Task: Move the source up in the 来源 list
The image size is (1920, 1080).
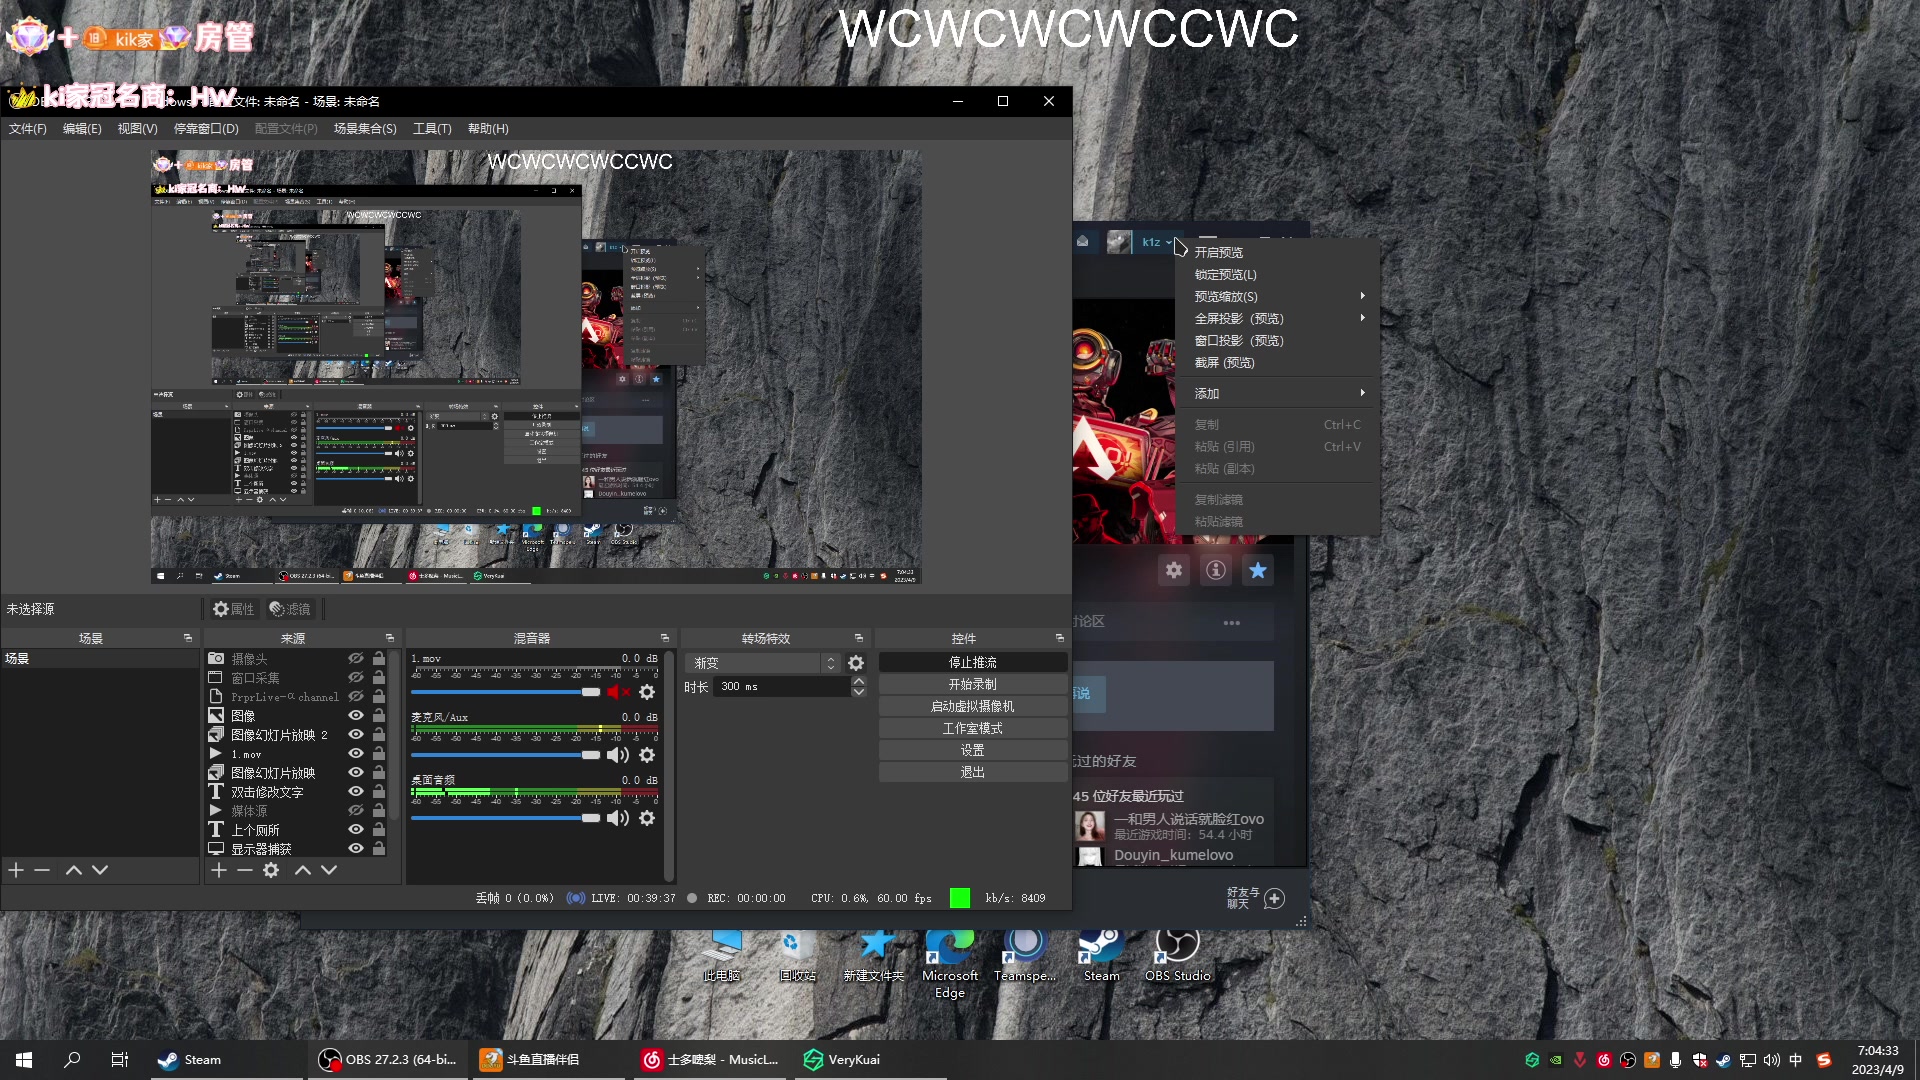Action: click(303, 870)
